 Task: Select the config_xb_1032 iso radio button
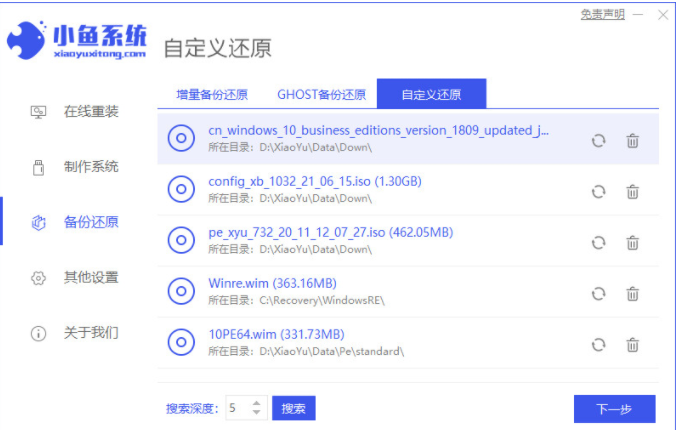(x=181, y=189)
